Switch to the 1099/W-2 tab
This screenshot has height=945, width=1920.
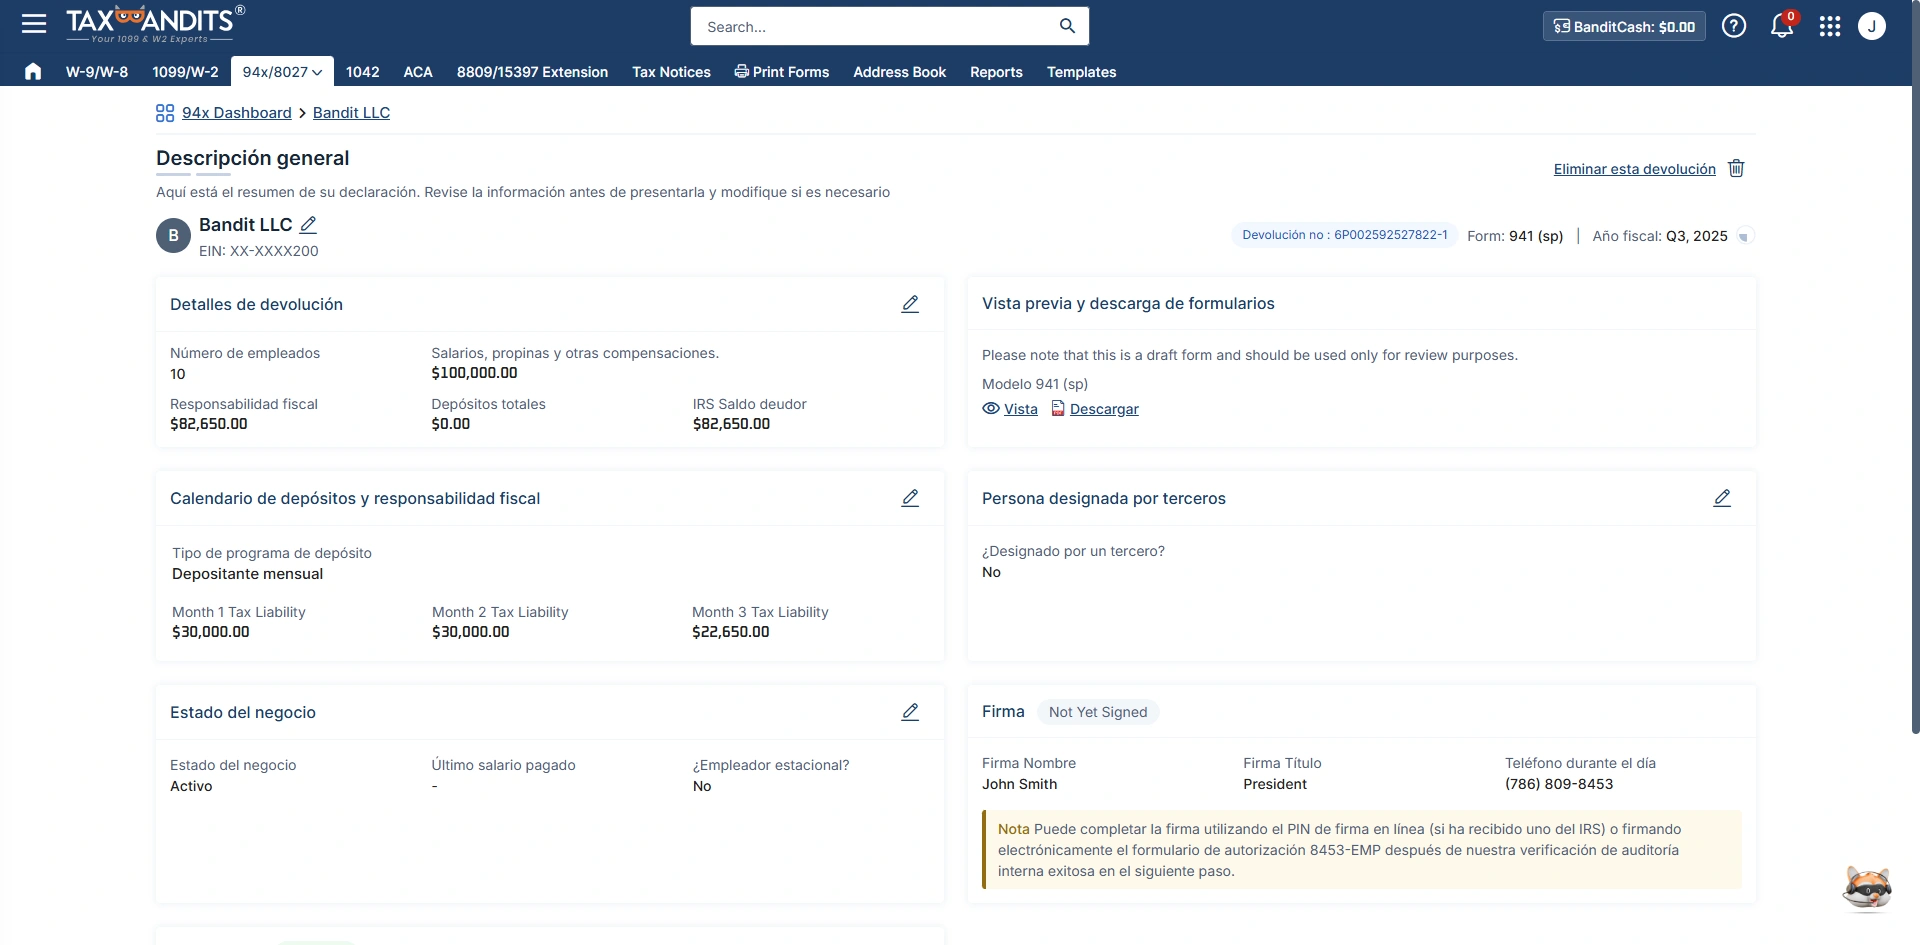pos(185,72)
